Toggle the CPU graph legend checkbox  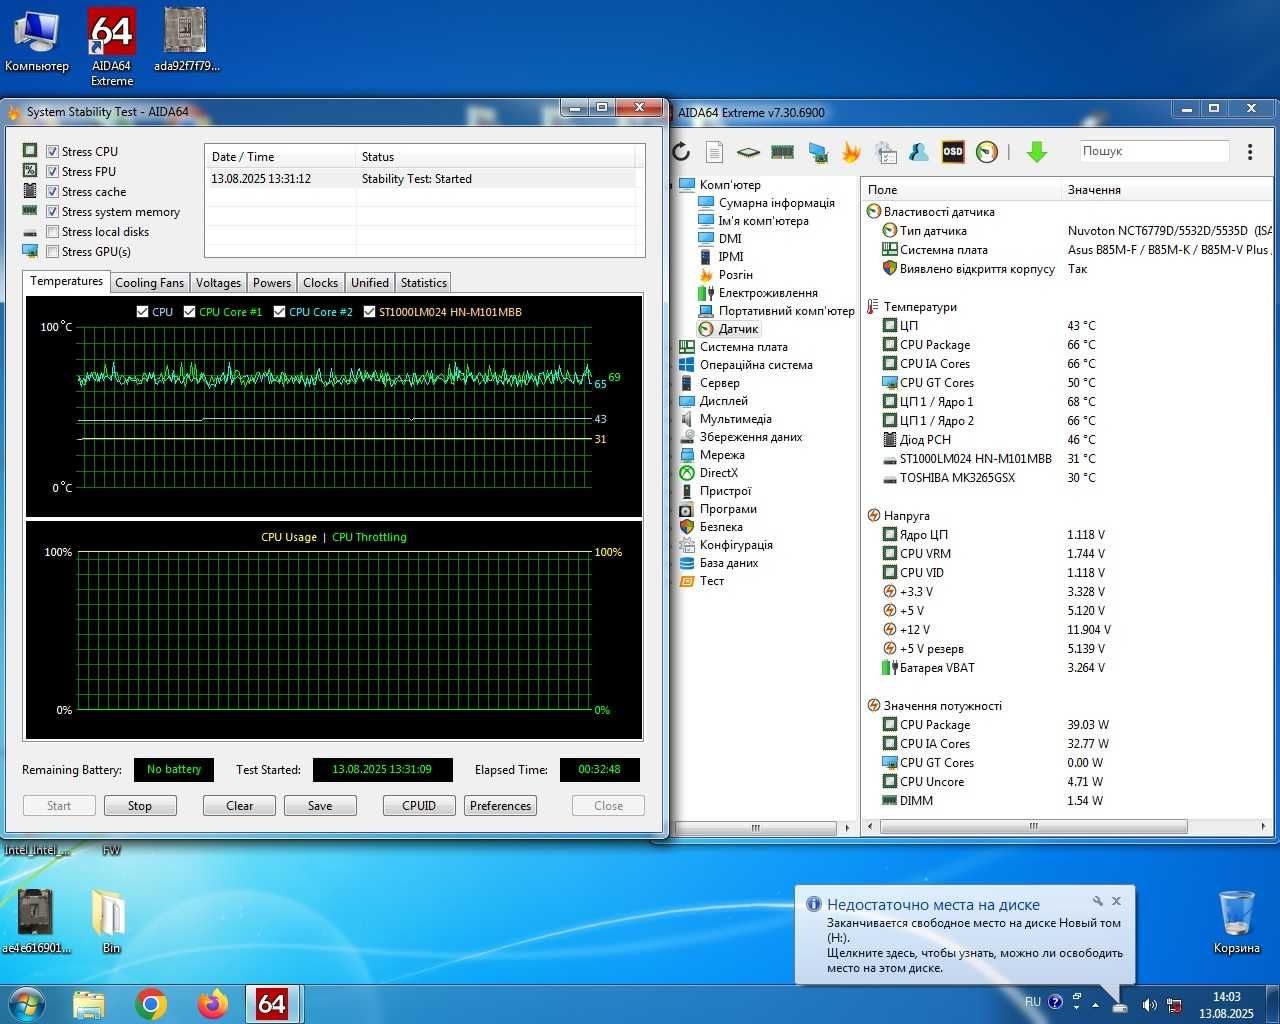point(142,312)
